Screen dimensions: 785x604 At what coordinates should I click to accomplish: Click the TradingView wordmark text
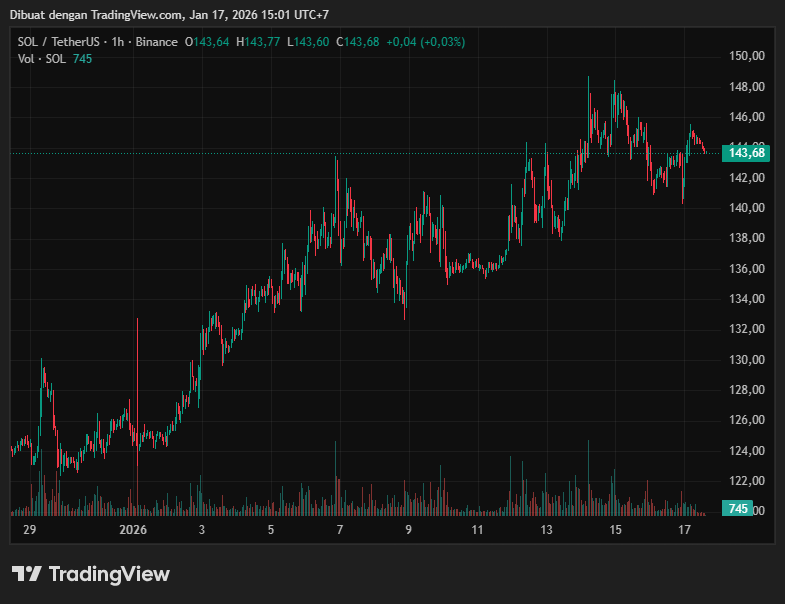[109, 574]
